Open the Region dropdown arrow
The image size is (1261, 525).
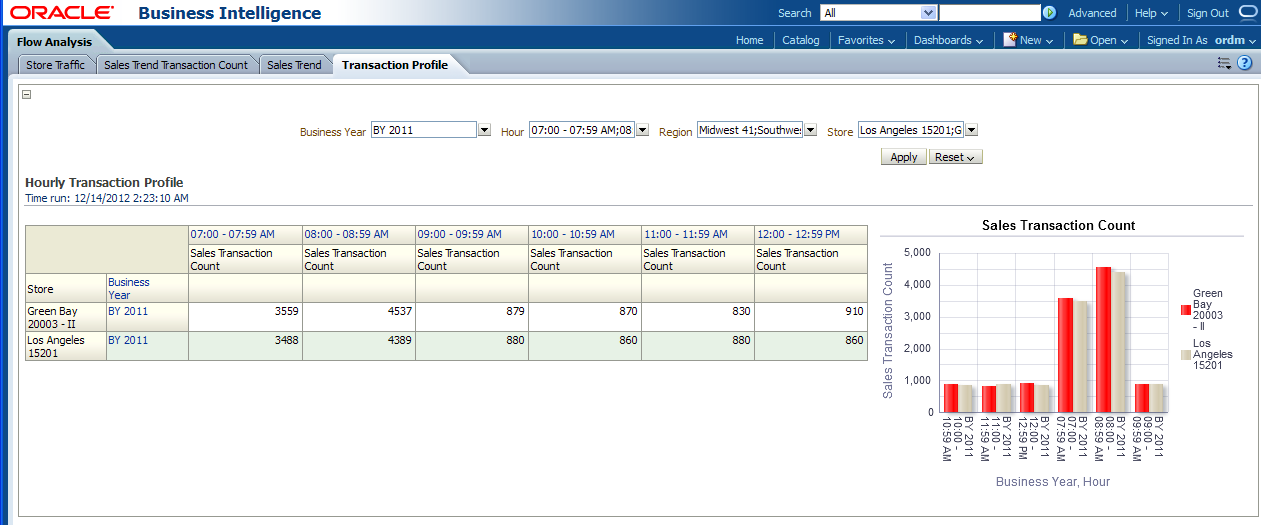coord(810,130)
